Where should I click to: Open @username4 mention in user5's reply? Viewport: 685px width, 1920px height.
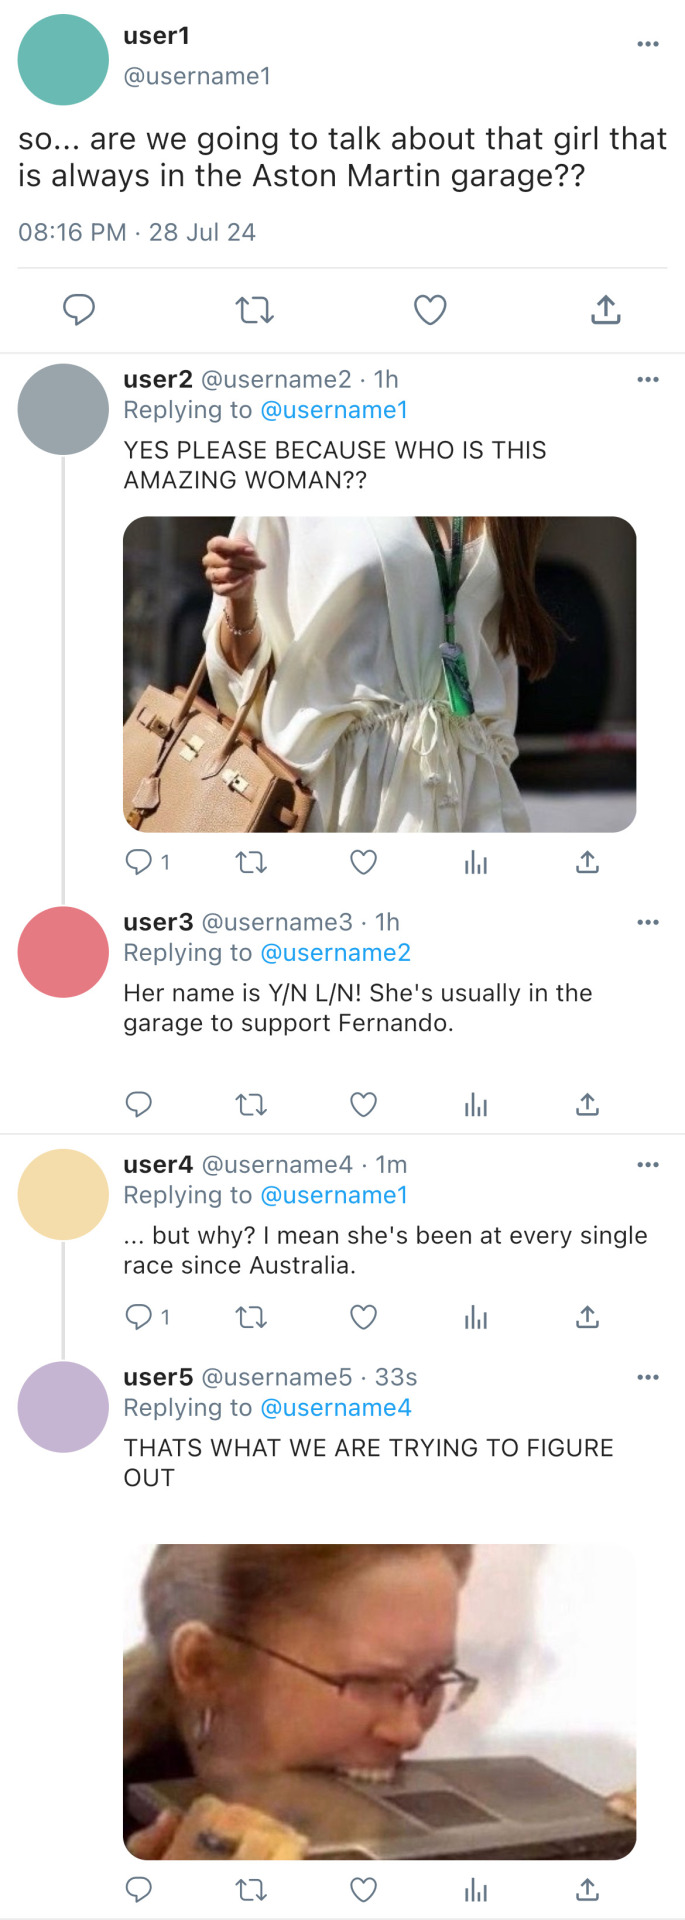pos(335,1408)
